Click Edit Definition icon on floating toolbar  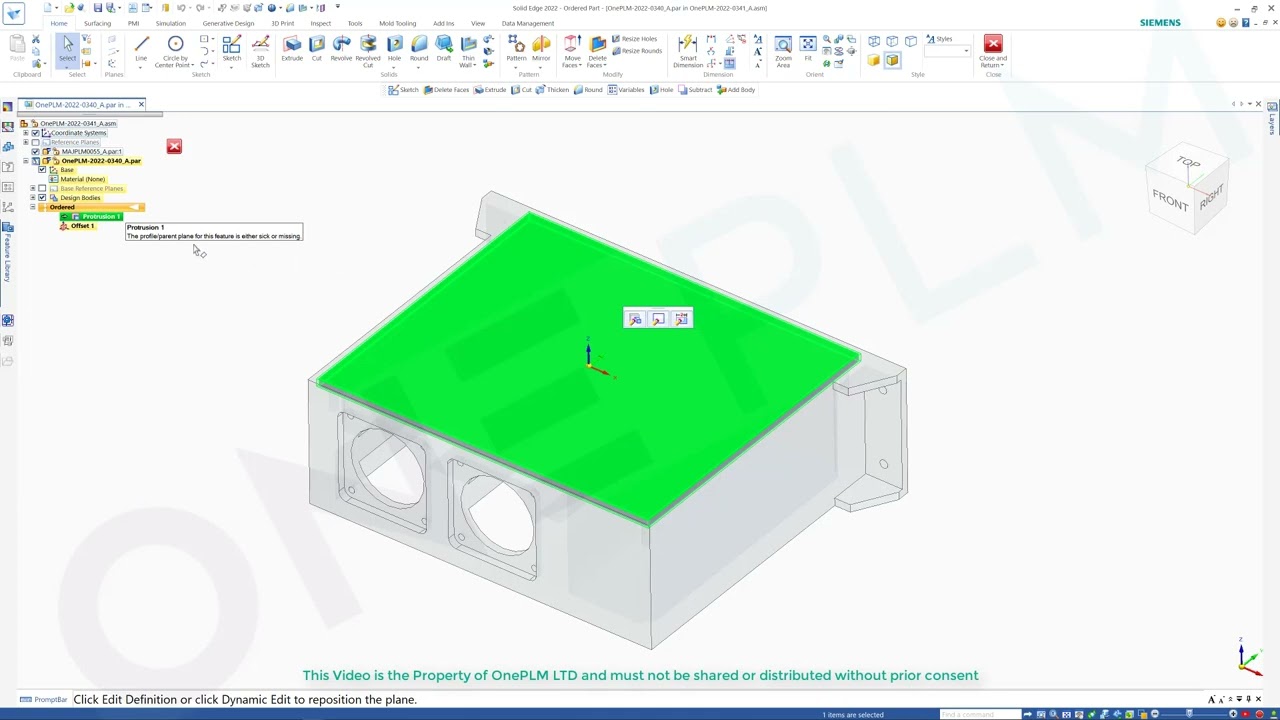tap(635, 319)
